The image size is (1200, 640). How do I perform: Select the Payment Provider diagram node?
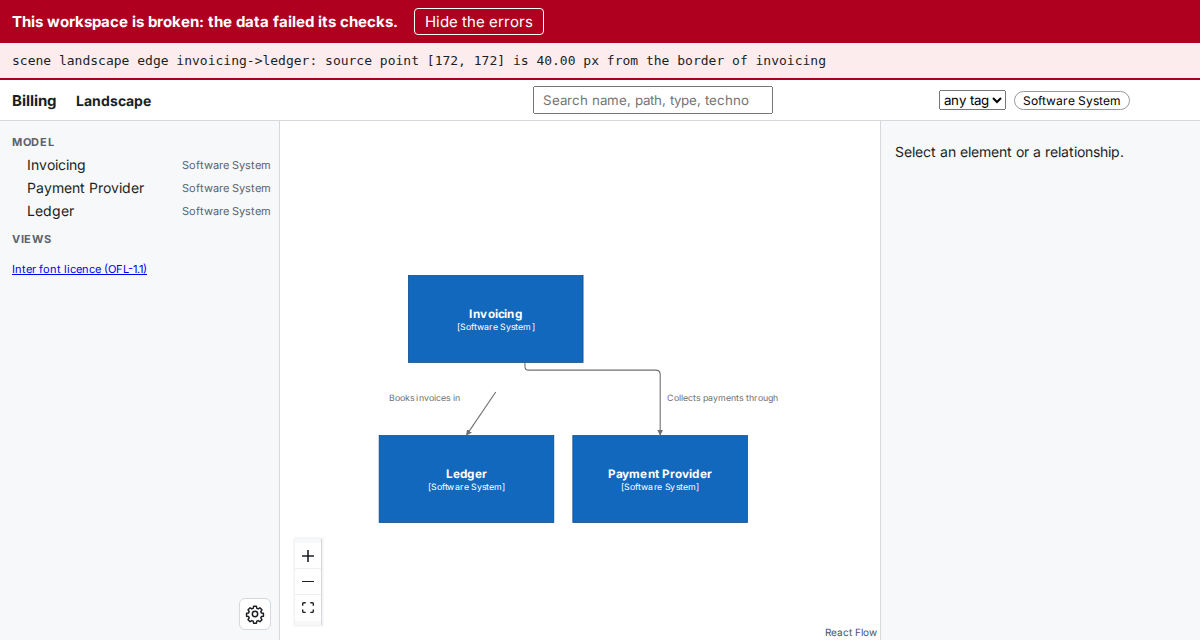[x=660, y=479]
